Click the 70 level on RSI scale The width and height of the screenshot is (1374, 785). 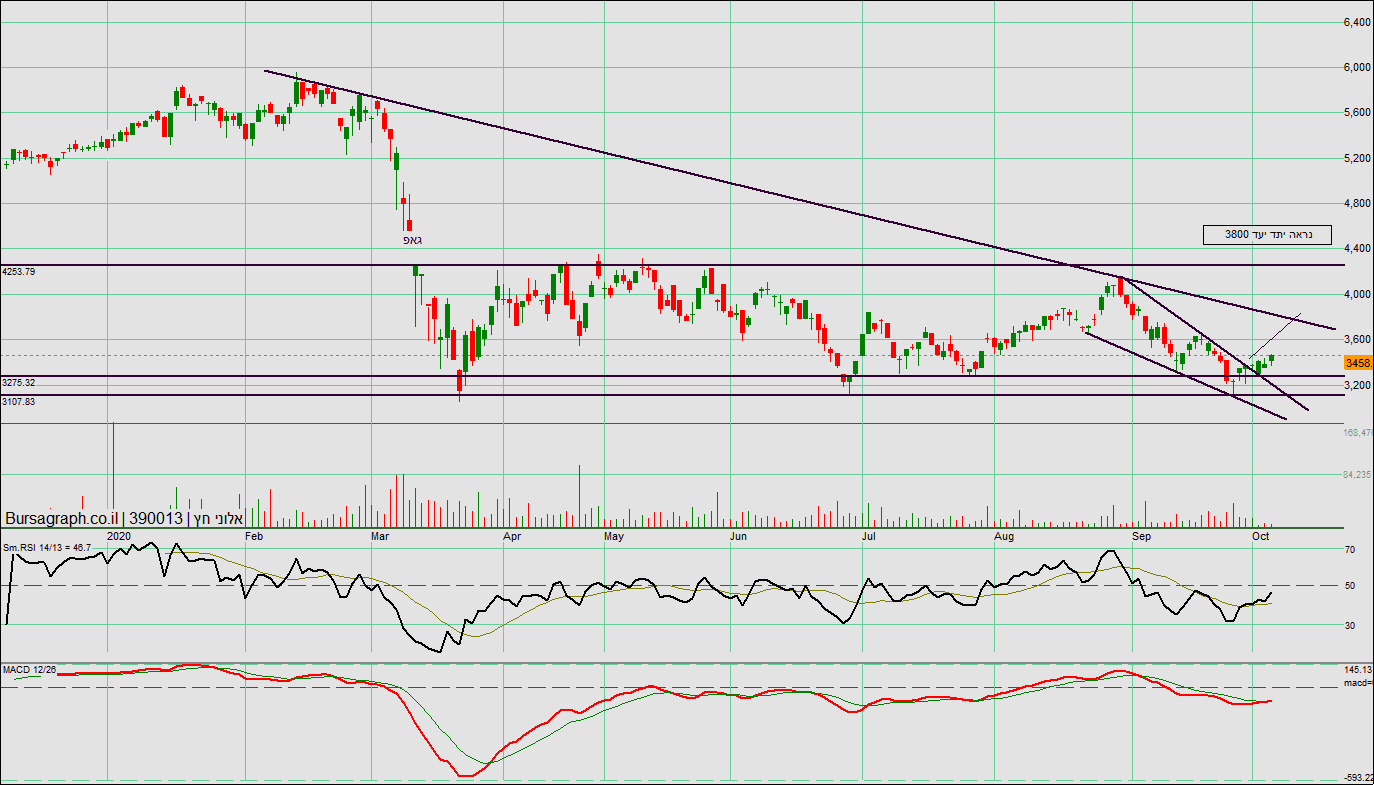tap(1350, 550)
